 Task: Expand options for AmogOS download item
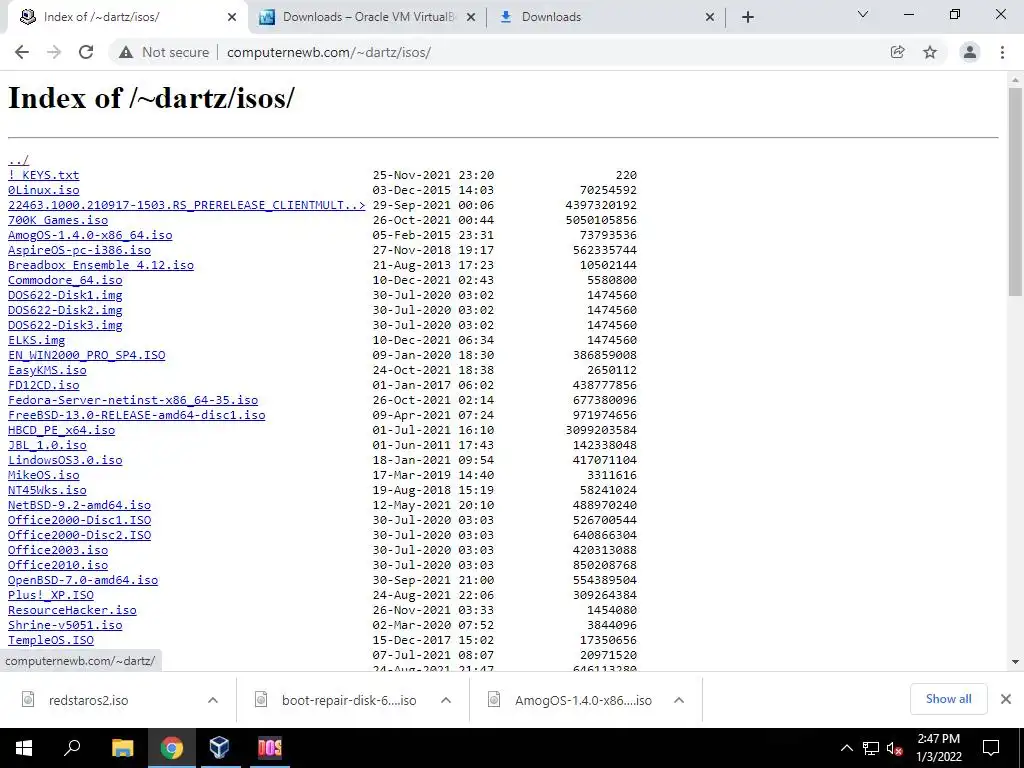(x=679, y=700)
